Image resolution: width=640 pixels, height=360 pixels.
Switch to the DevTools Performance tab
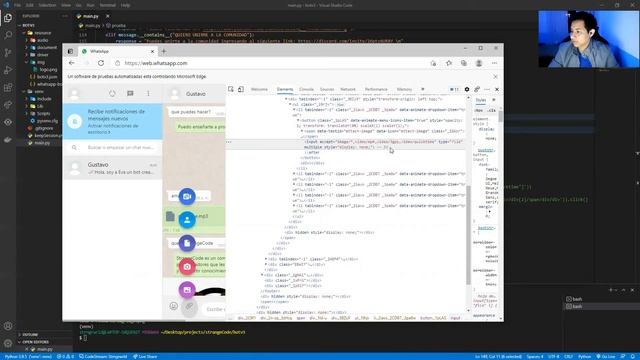coord(376,89)
